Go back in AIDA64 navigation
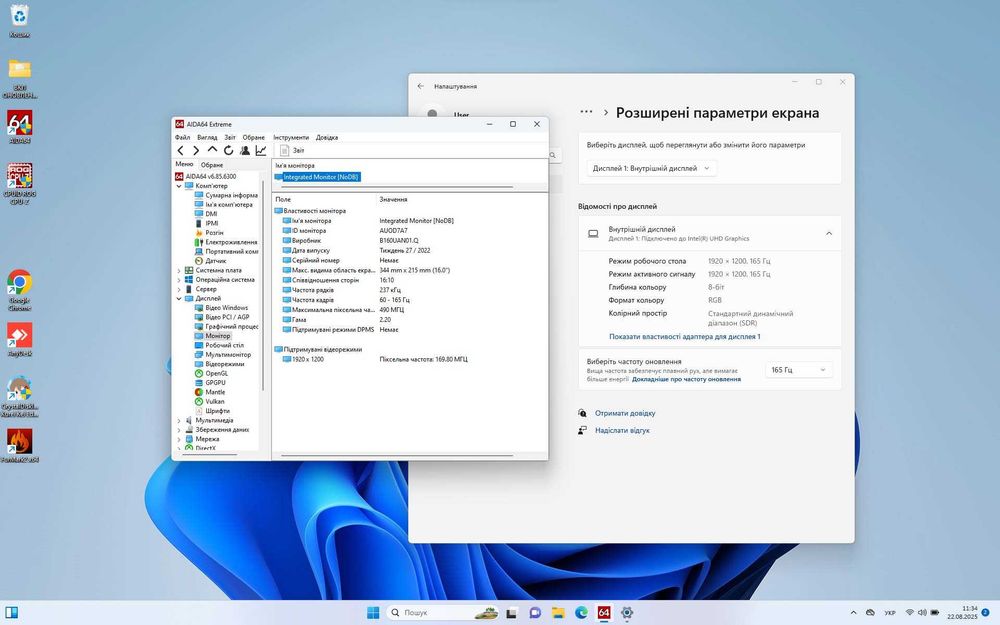Screen dimensions: 1000x625 point(180,151)
